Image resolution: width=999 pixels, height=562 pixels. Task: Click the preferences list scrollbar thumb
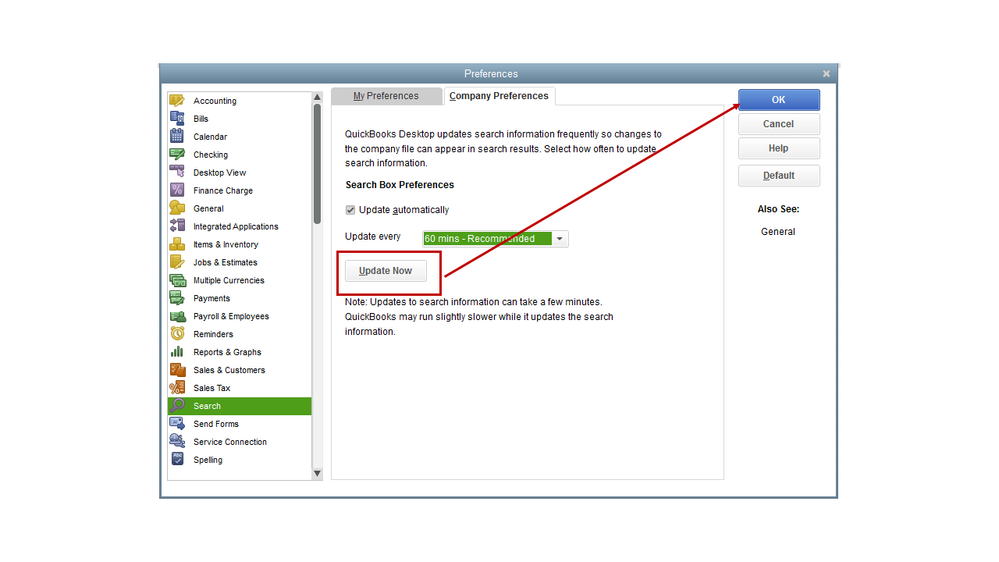pos(317,164)
